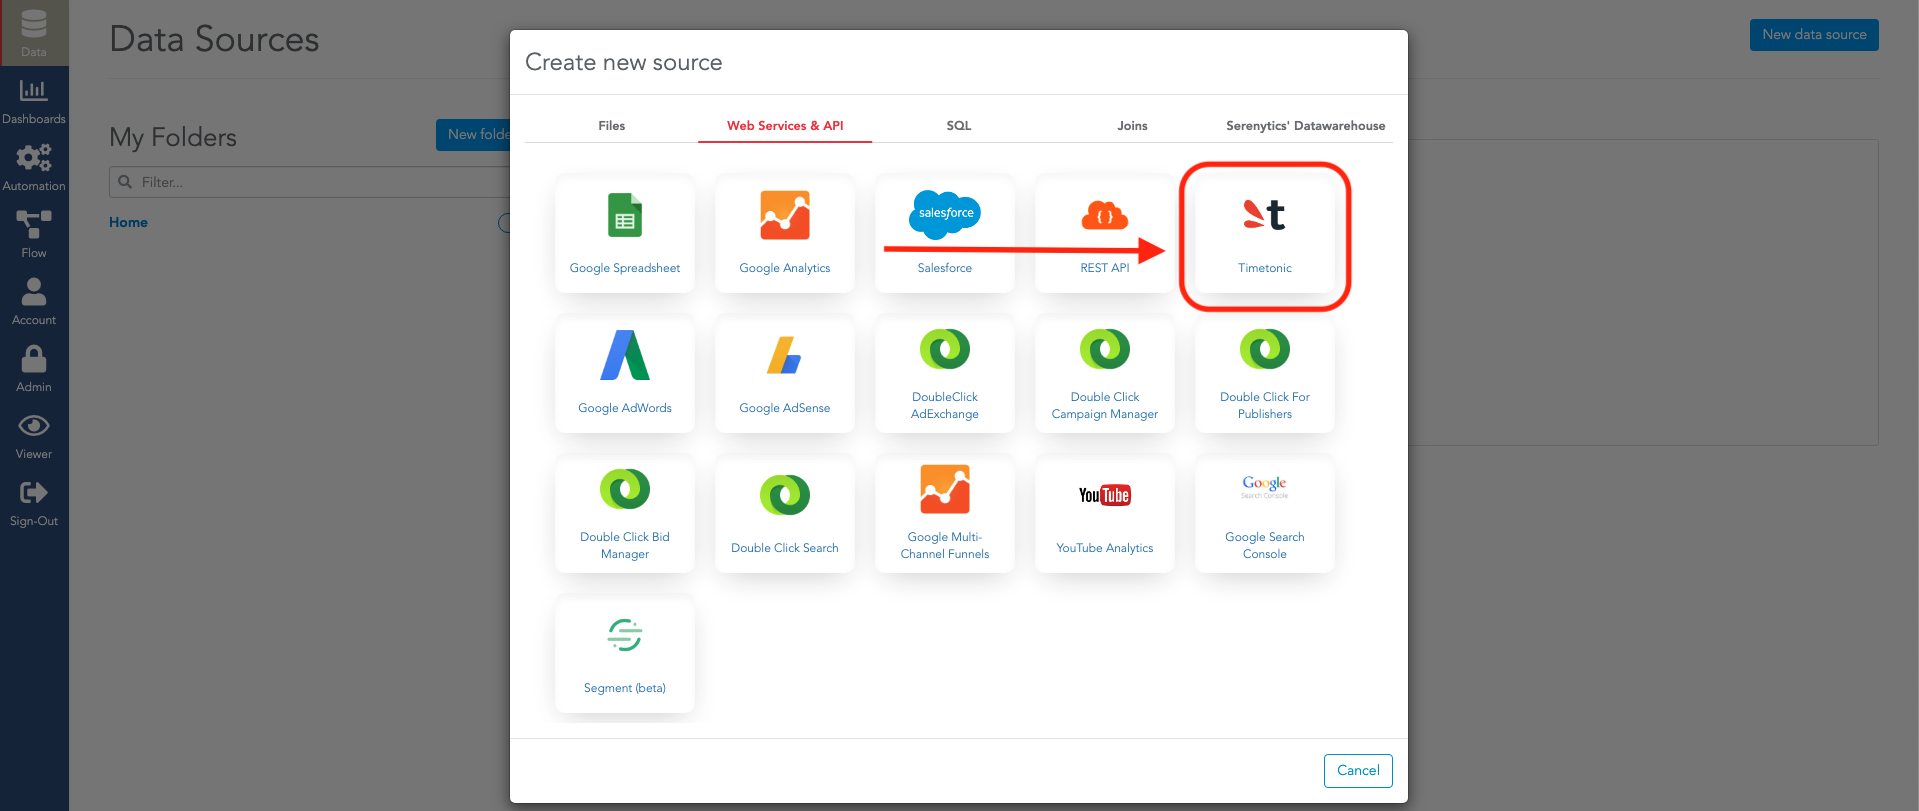This screenshot has height=811, width=1919.
Task: Open the SQL tab
Action: coord(958,126)
